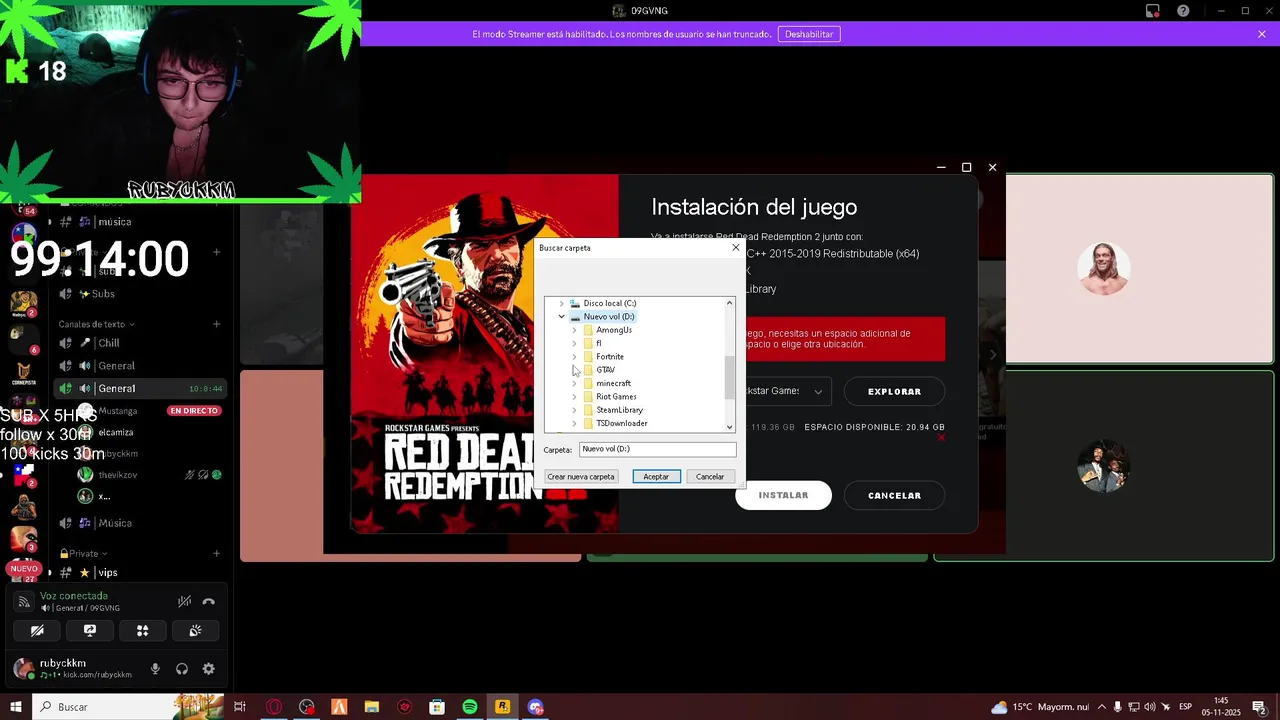Click the Carpeta text field

658,450
